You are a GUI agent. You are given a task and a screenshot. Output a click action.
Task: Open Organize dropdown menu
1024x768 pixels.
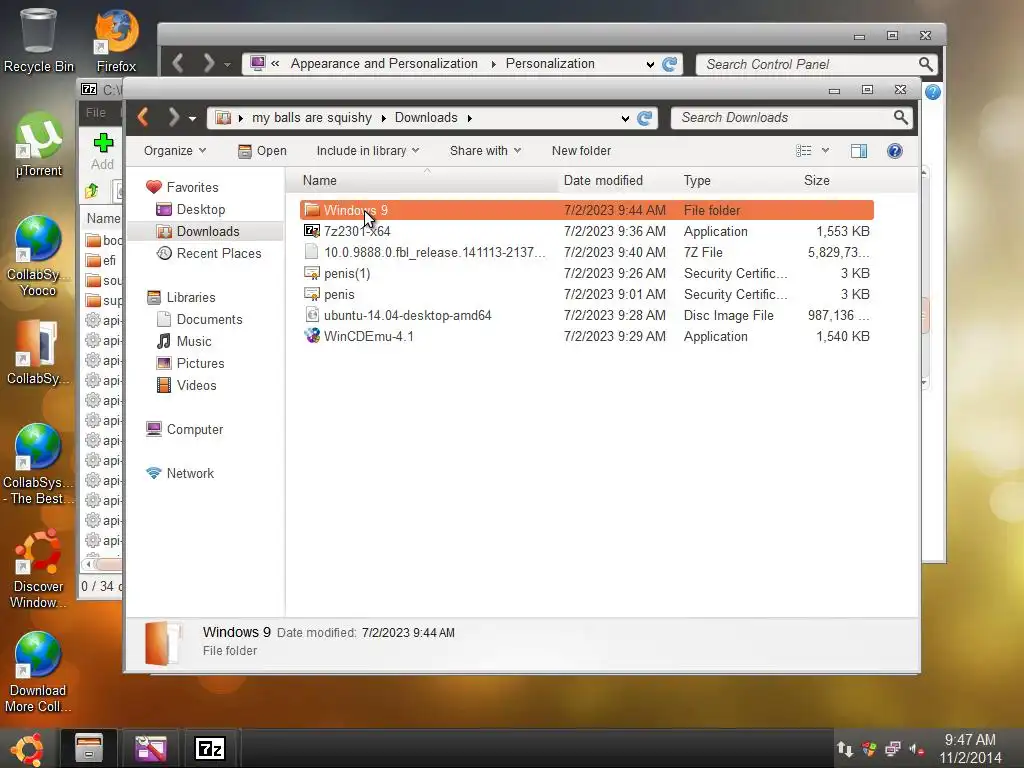tap(174, 151)
